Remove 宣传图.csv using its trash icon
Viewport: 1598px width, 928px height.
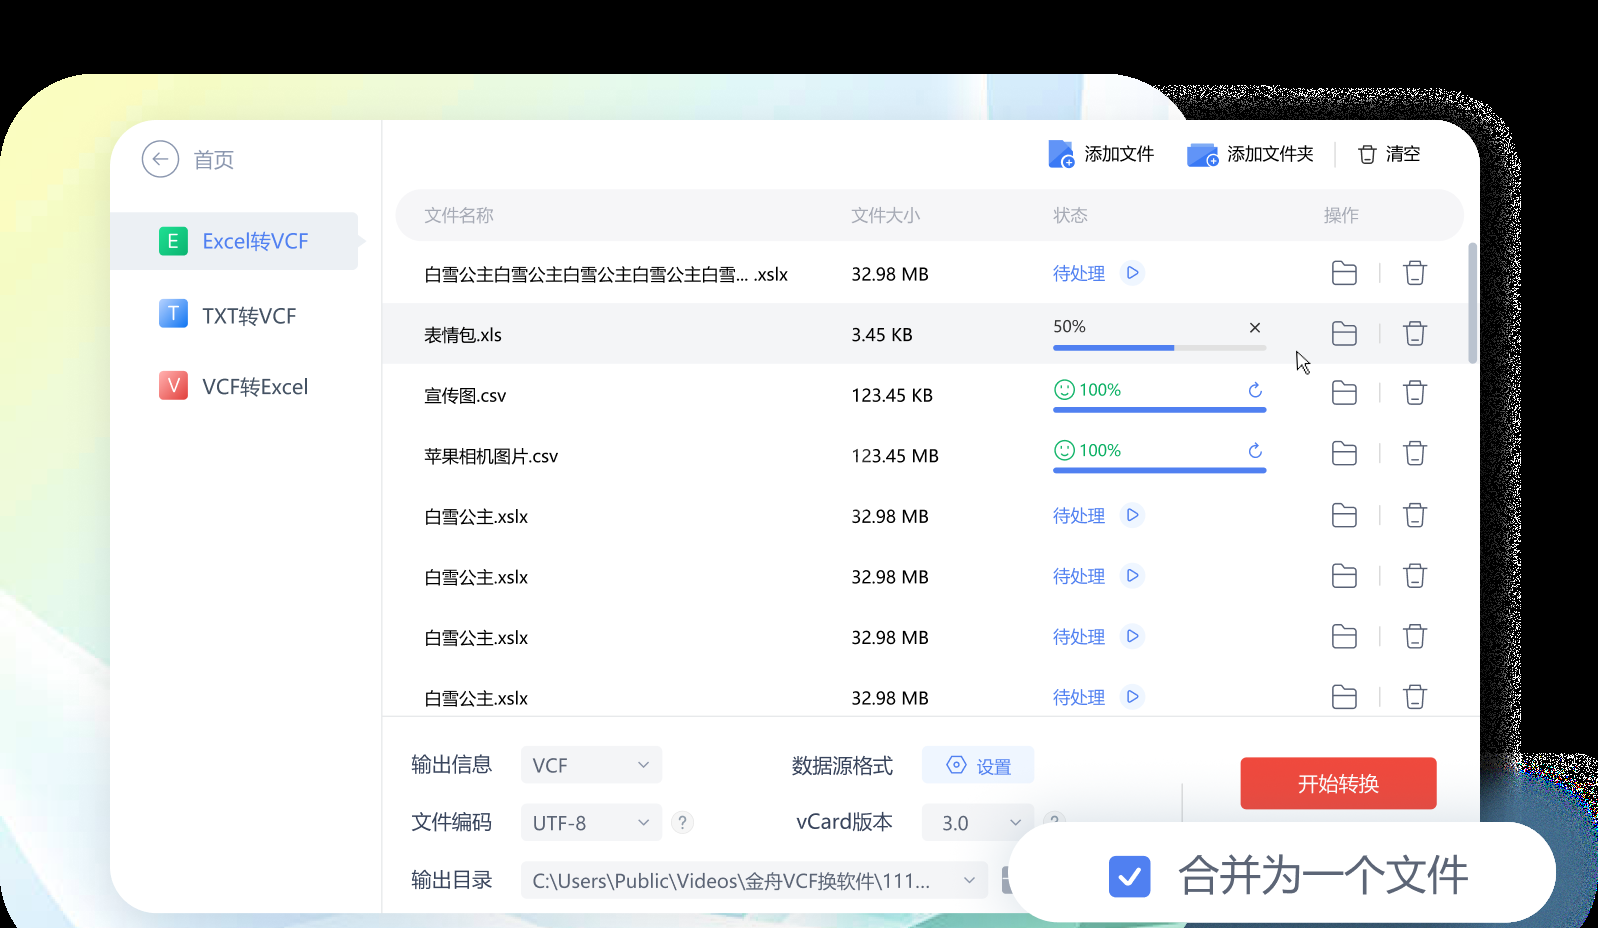pos(1414,393)
